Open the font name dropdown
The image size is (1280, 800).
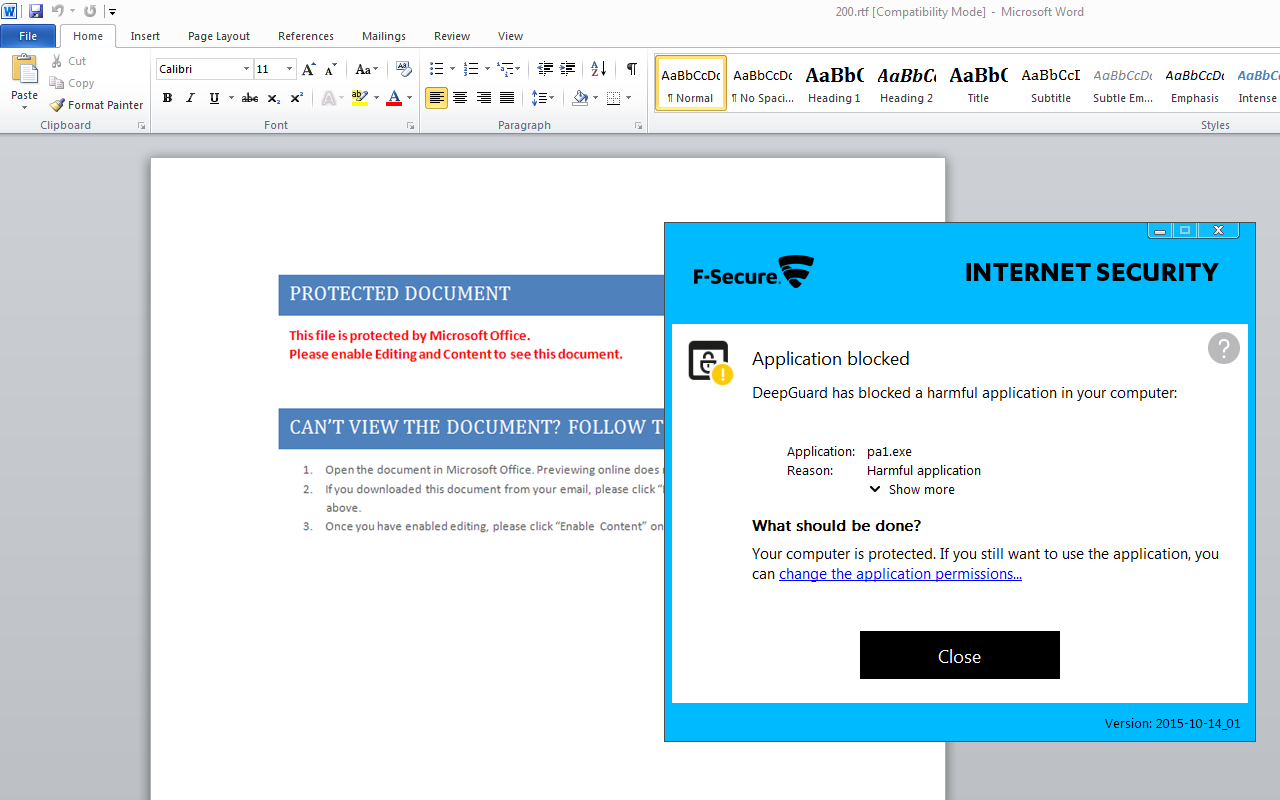(245, 68)
